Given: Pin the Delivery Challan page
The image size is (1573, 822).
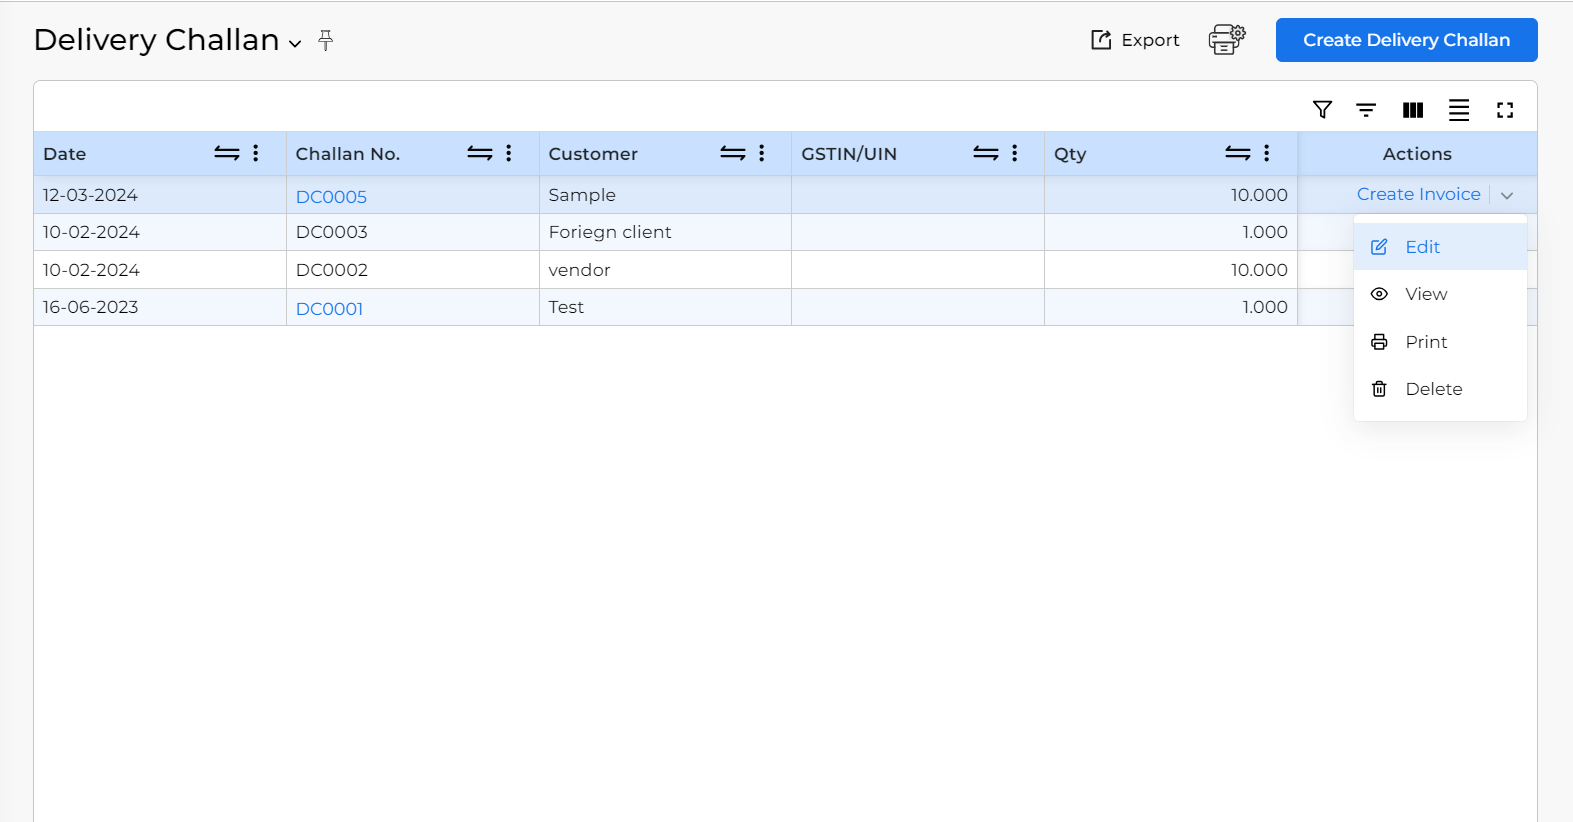Looking at the screenshot, I should click(x=325, y=40).
